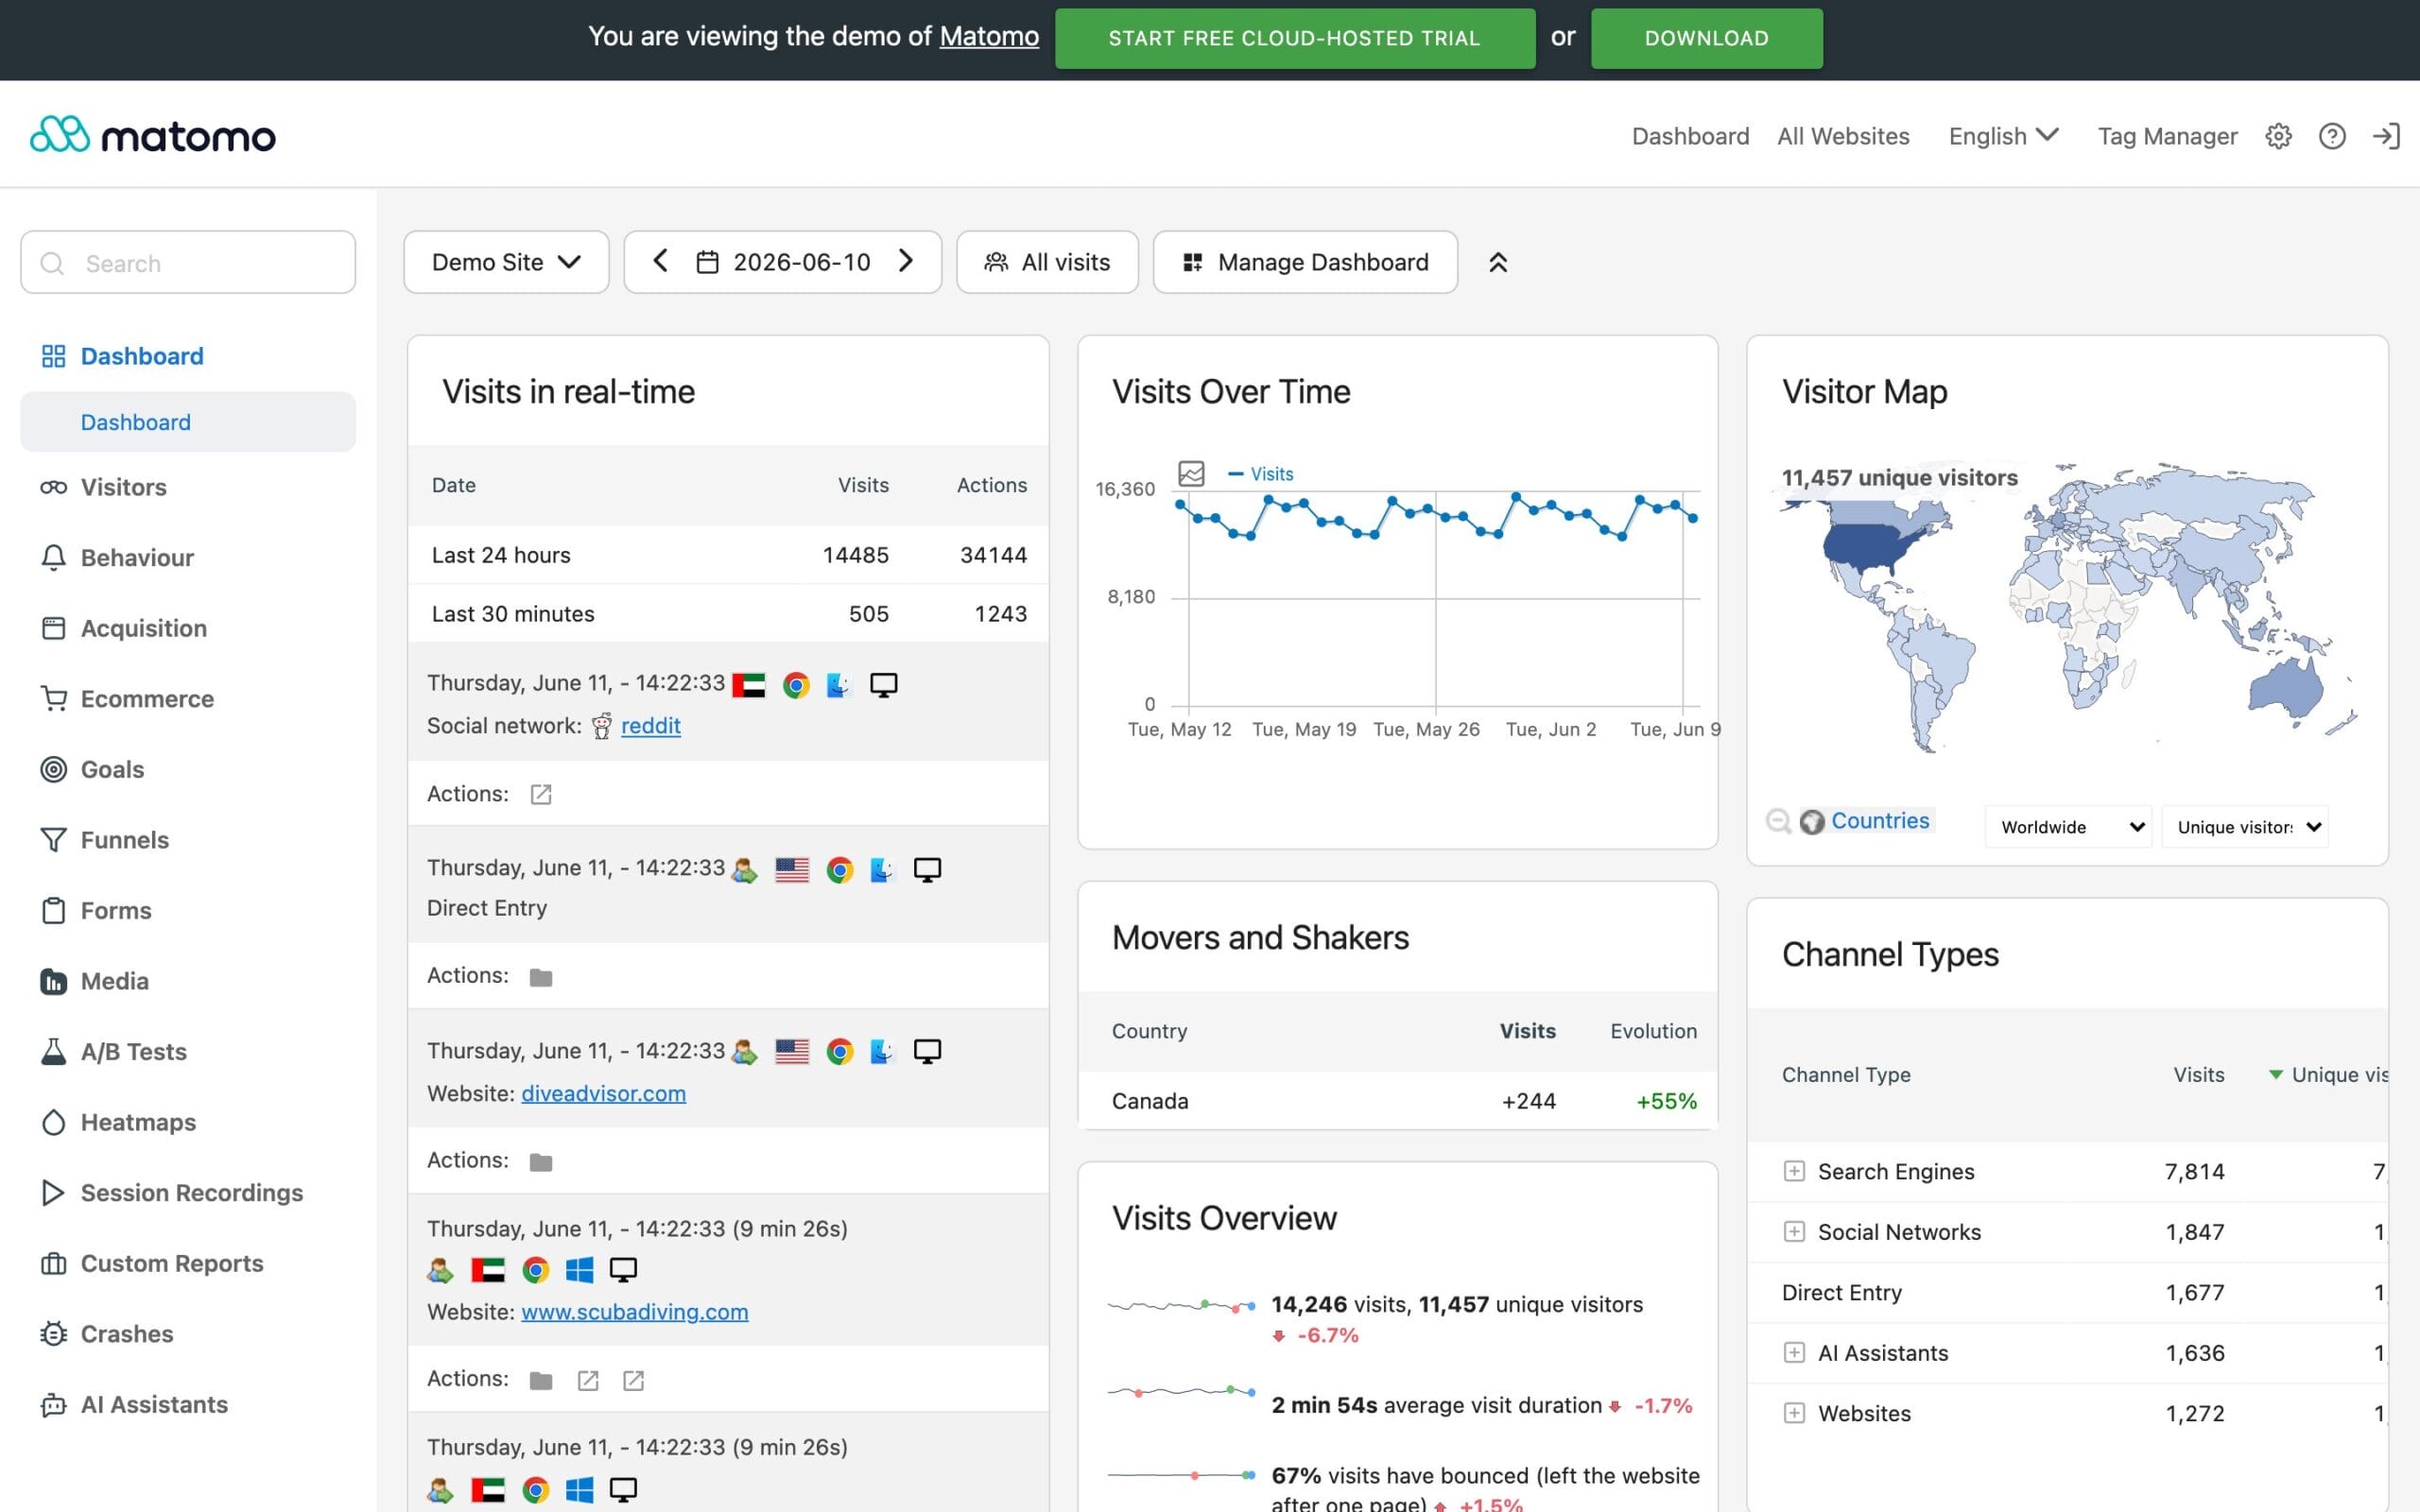The width and height of the screenshot is (2420, 1512).
Task: Open Goals in the sidebar
Action: coord(112,770)
